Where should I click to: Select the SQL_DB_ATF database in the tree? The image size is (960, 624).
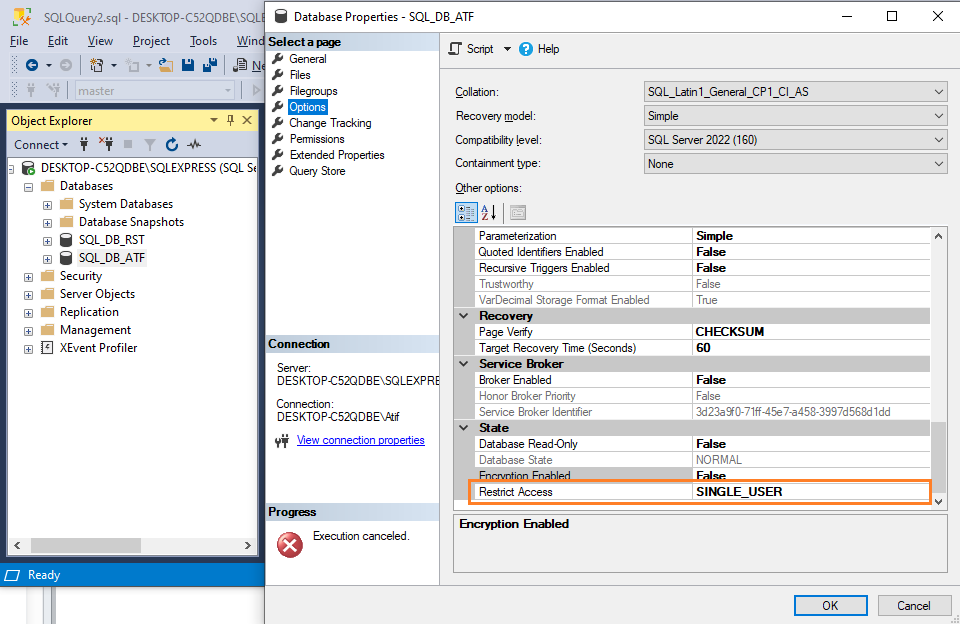(x=111, y=258)
